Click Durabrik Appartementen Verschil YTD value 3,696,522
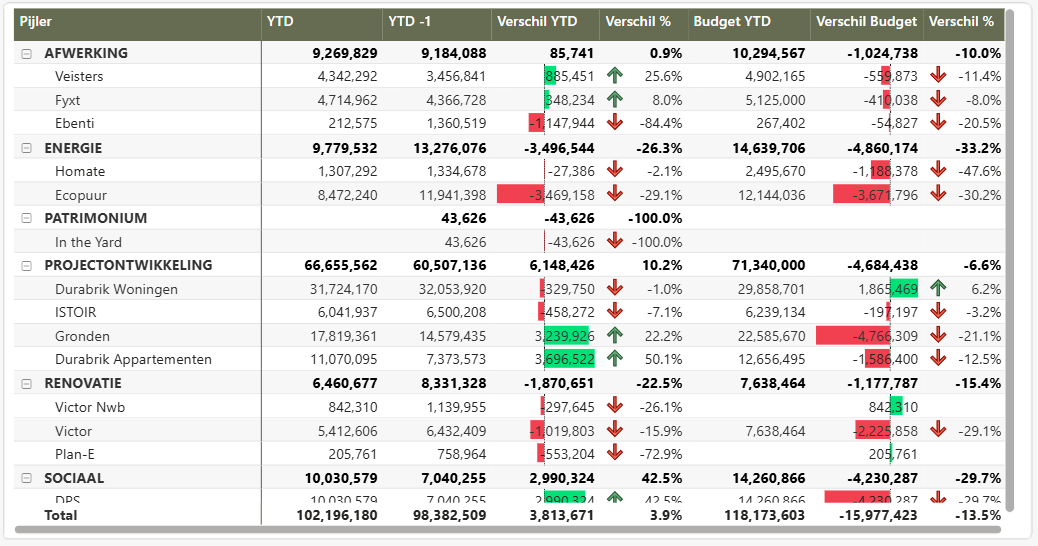This screenshot has height=546, width=1038. pos(565,360)
